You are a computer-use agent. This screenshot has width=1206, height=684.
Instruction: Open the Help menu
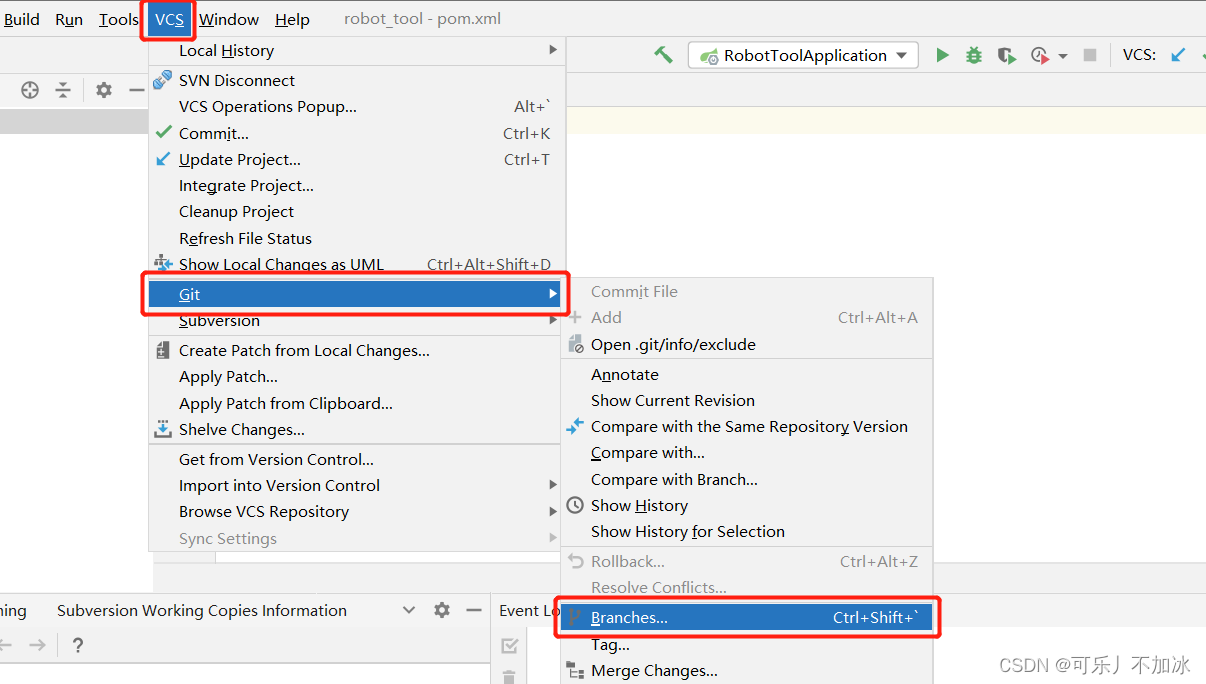point(292,19)
